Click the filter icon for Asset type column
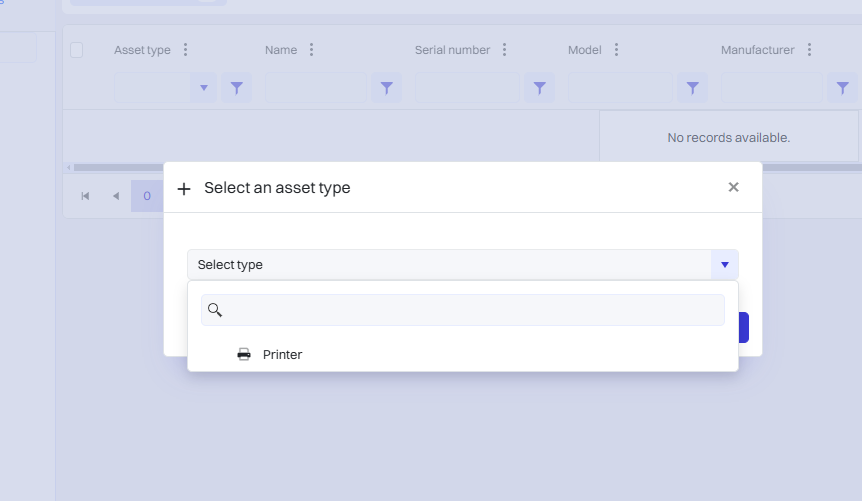 [x=236, y=88]
